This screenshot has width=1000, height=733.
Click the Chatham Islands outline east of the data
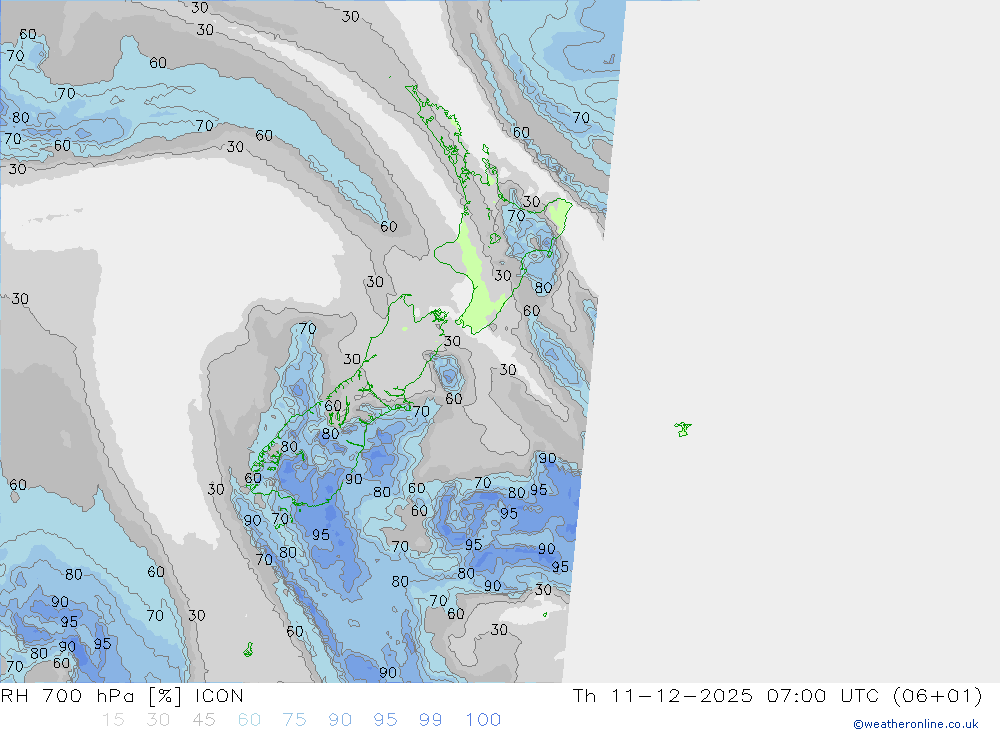click(683, 429)
